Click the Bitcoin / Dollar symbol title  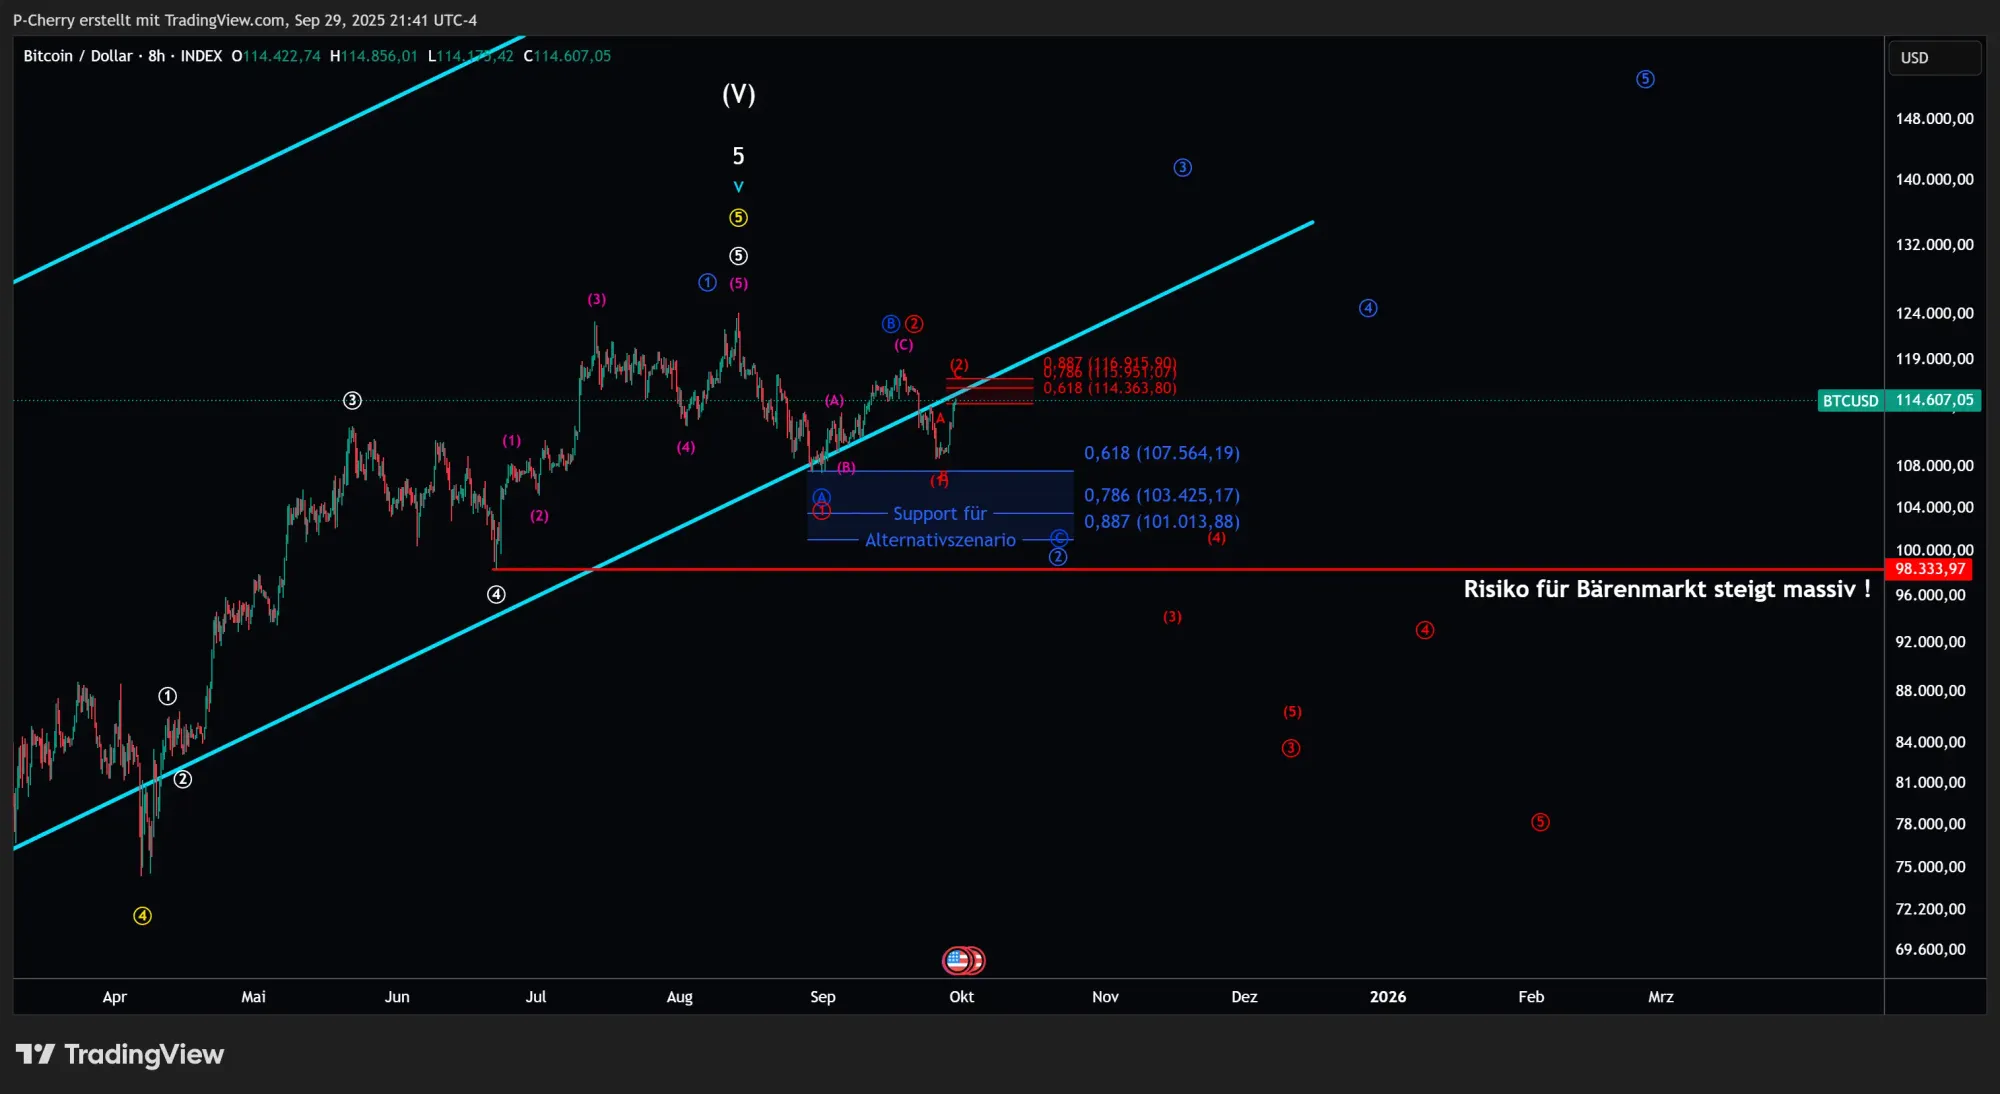78,56
